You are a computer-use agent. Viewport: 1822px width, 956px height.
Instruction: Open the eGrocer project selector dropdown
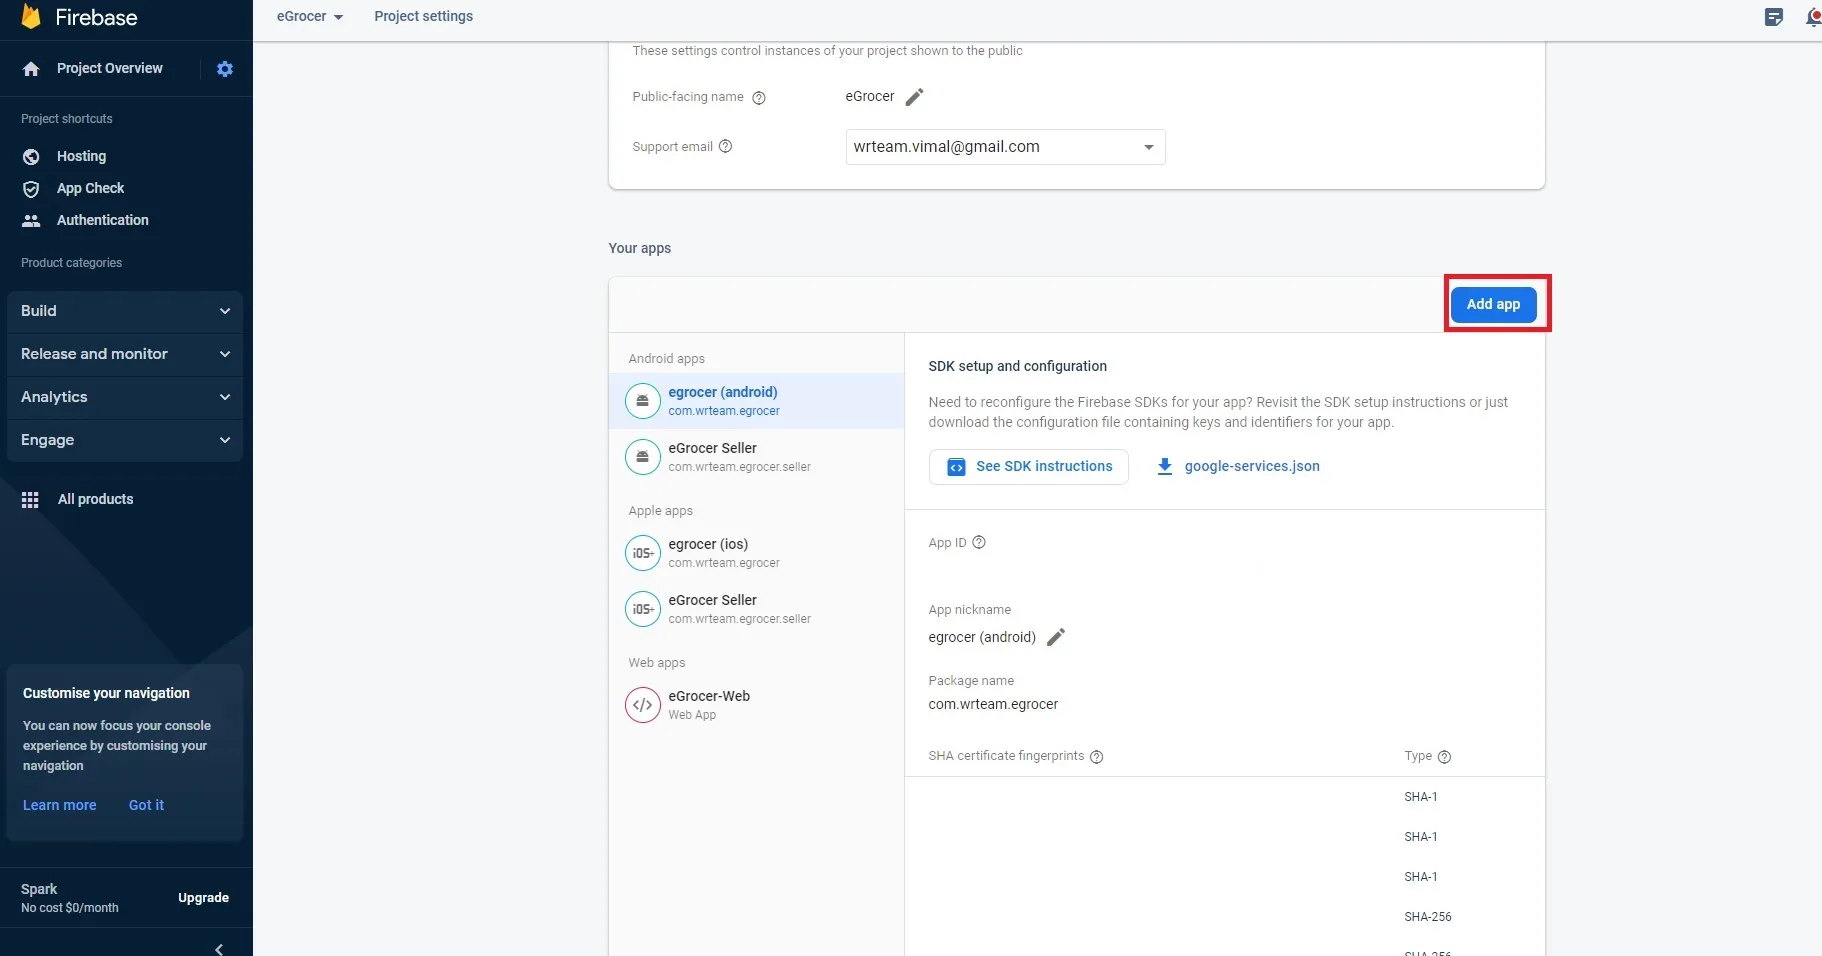(310, 17)
